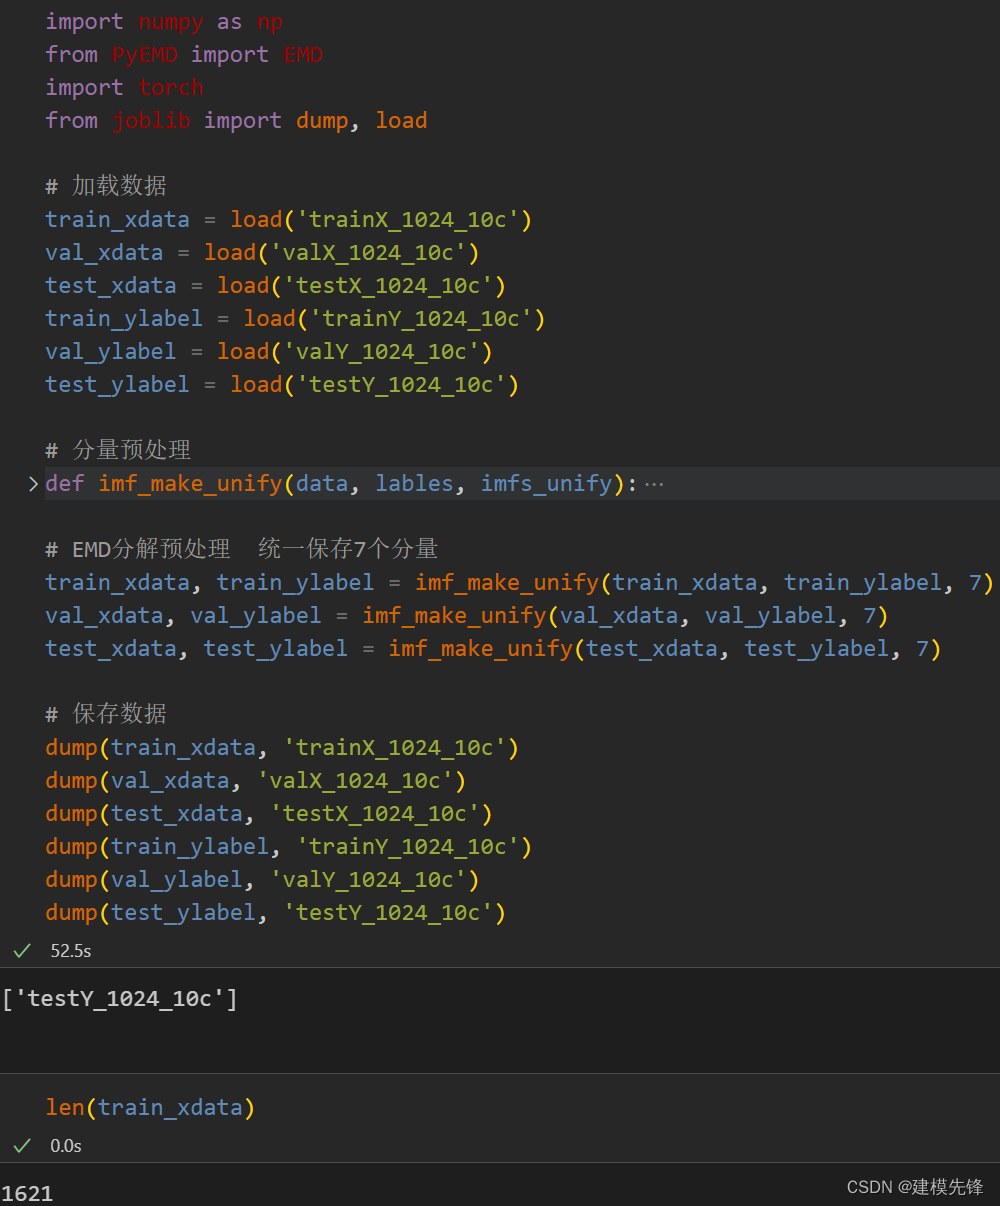This screenshot has width=1000, height=1206.
Task: Open the CSDN @建模先锋 watermark link
Action: [x=915, y=1187]
